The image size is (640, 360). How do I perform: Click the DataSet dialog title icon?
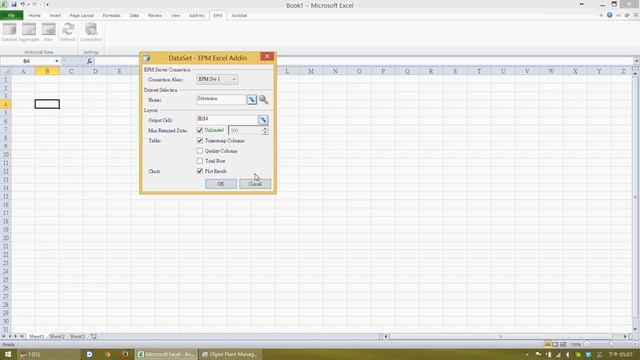pos(147,58)
